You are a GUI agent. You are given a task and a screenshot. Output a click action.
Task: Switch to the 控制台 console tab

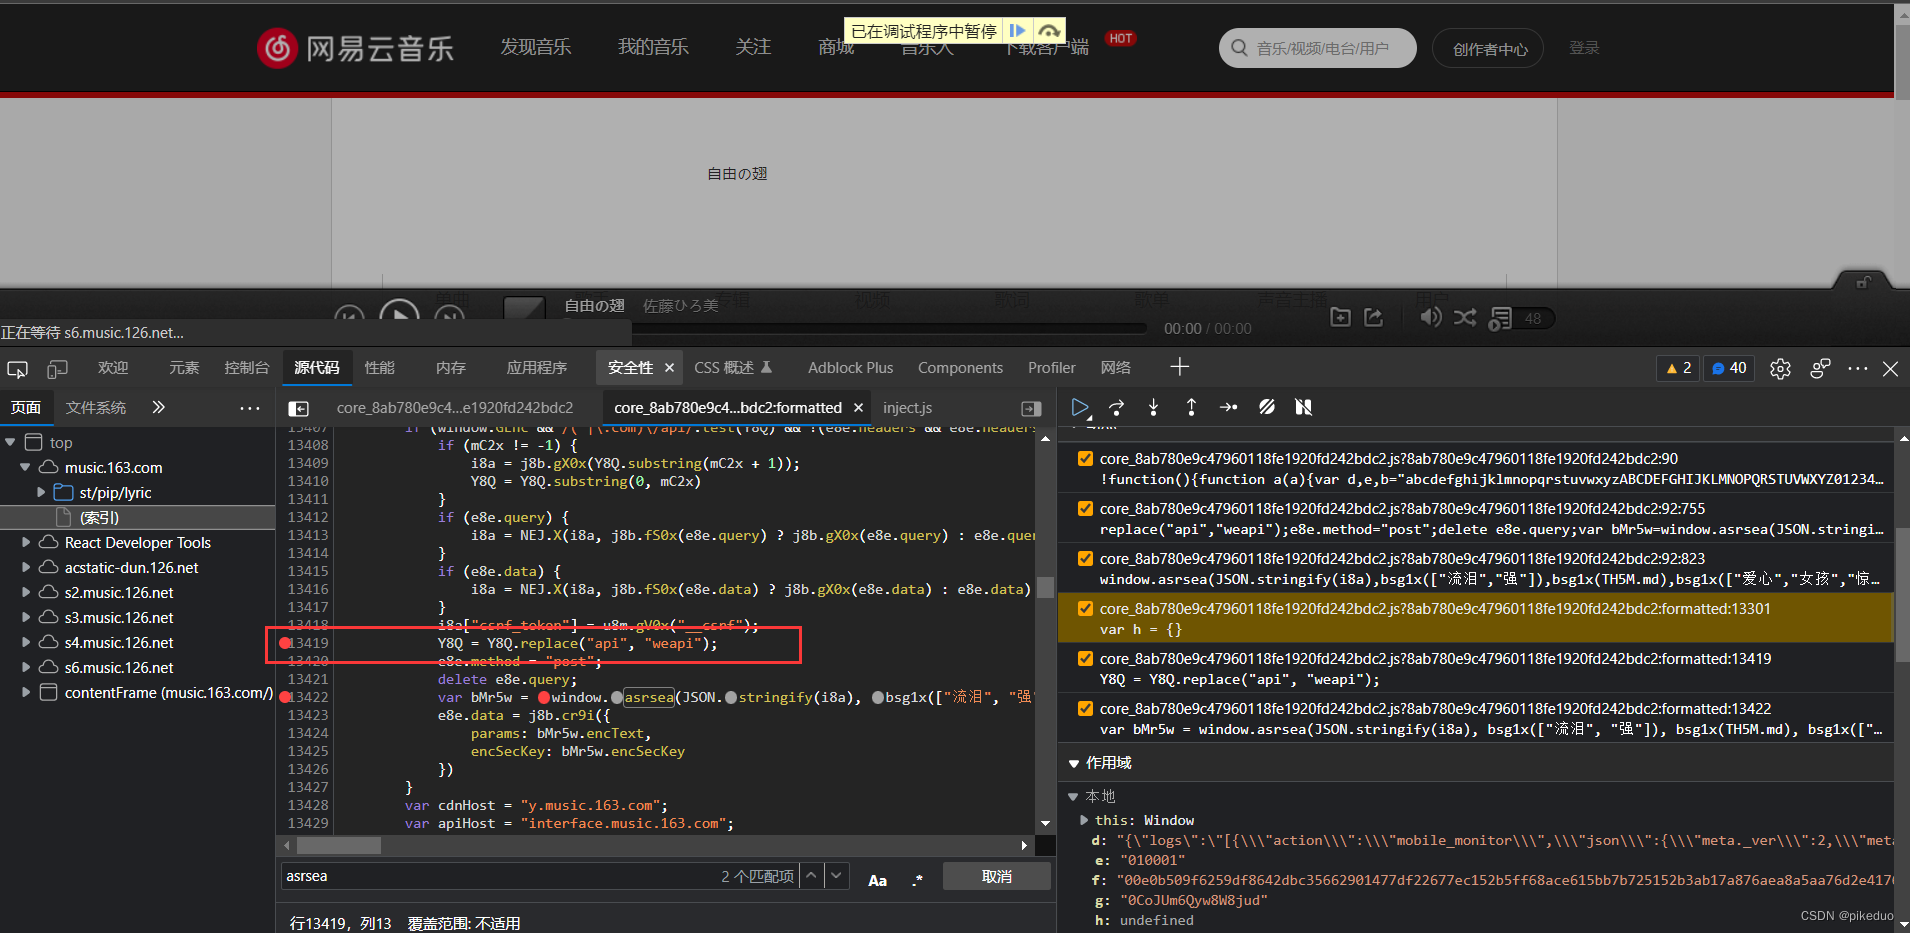coord(246,368)
